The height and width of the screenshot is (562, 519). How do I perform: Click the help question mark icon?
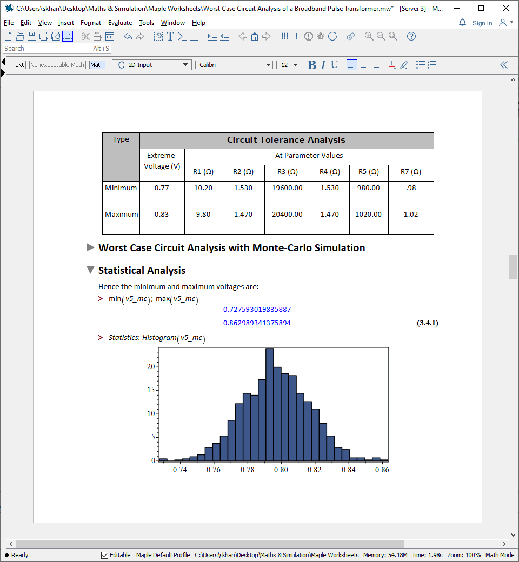tap(411, 37)
